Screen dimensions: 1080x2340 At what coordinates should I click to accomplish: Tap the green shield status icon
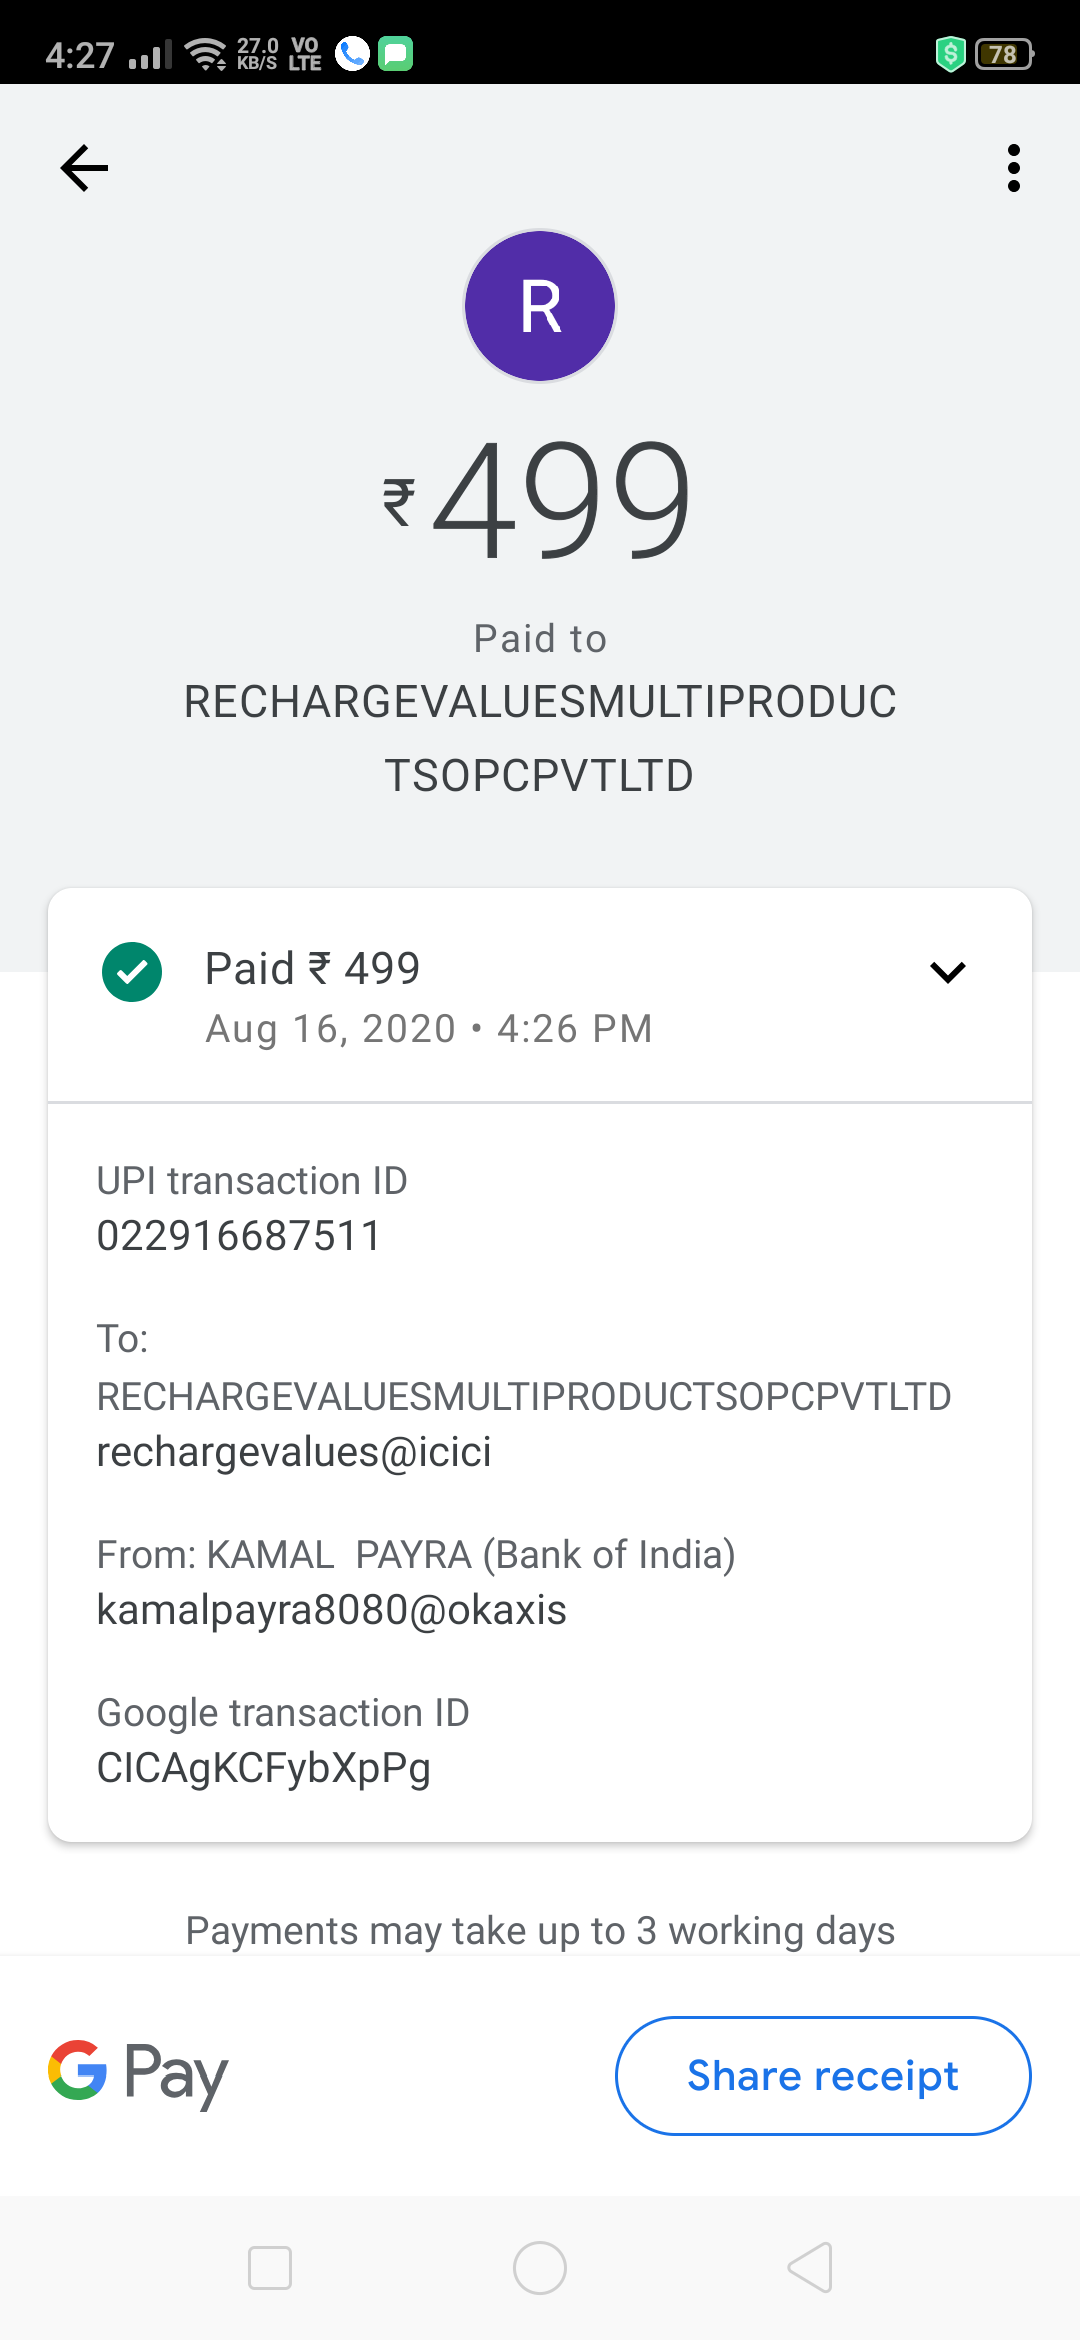949,54
